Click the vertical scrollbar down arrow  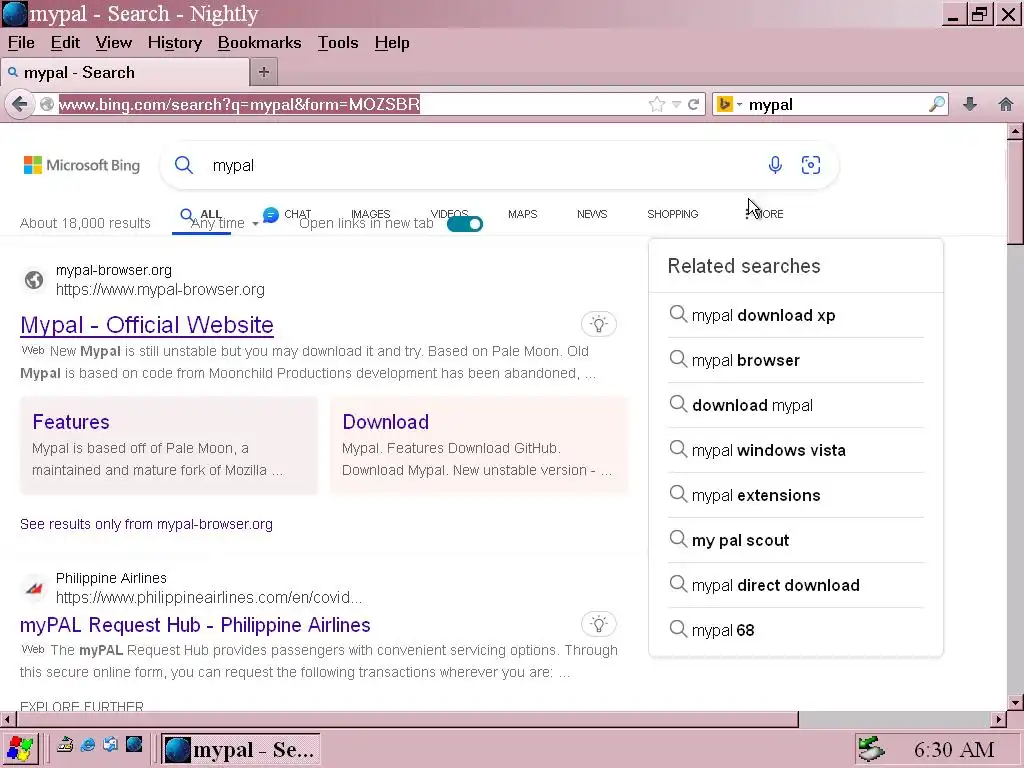pos(1015,703)
